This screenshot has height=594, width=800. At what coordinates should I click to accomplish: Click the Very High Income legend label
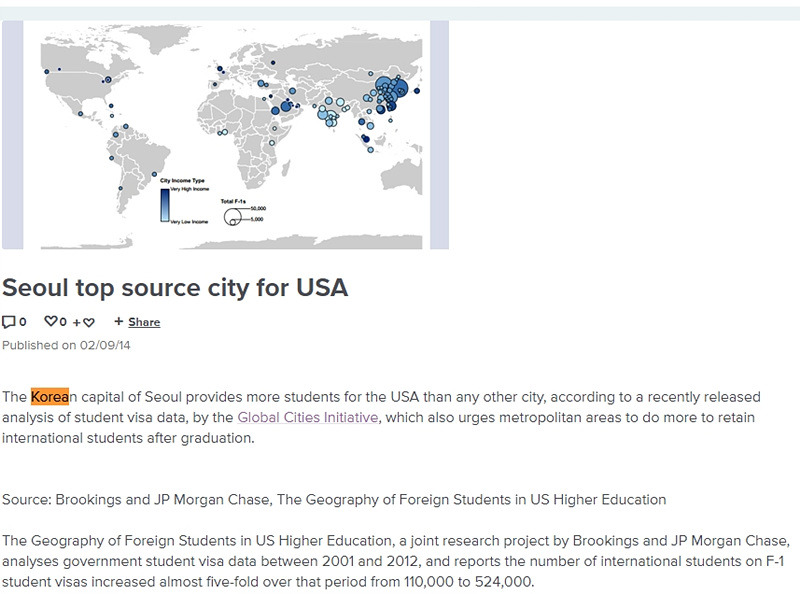pos(190,189)
